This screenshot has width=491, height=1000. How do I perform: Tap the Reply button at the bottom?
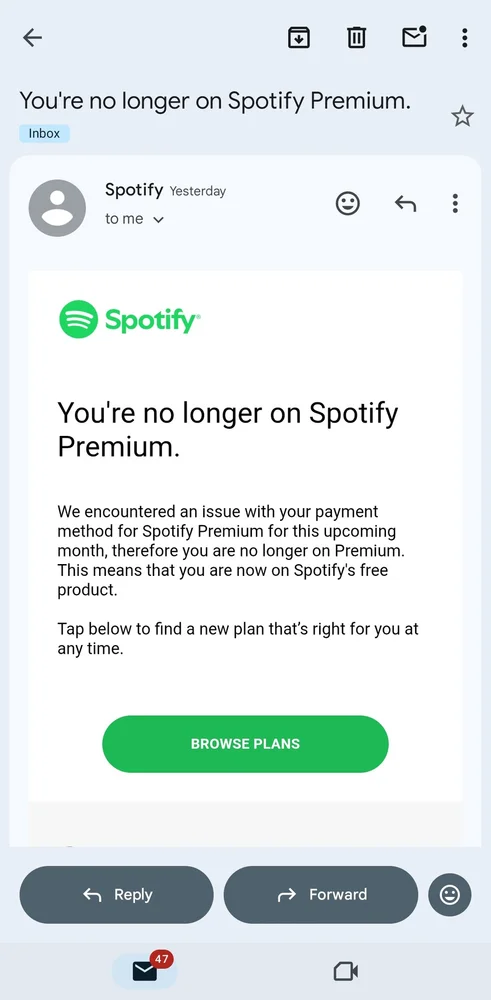[117, 895]
